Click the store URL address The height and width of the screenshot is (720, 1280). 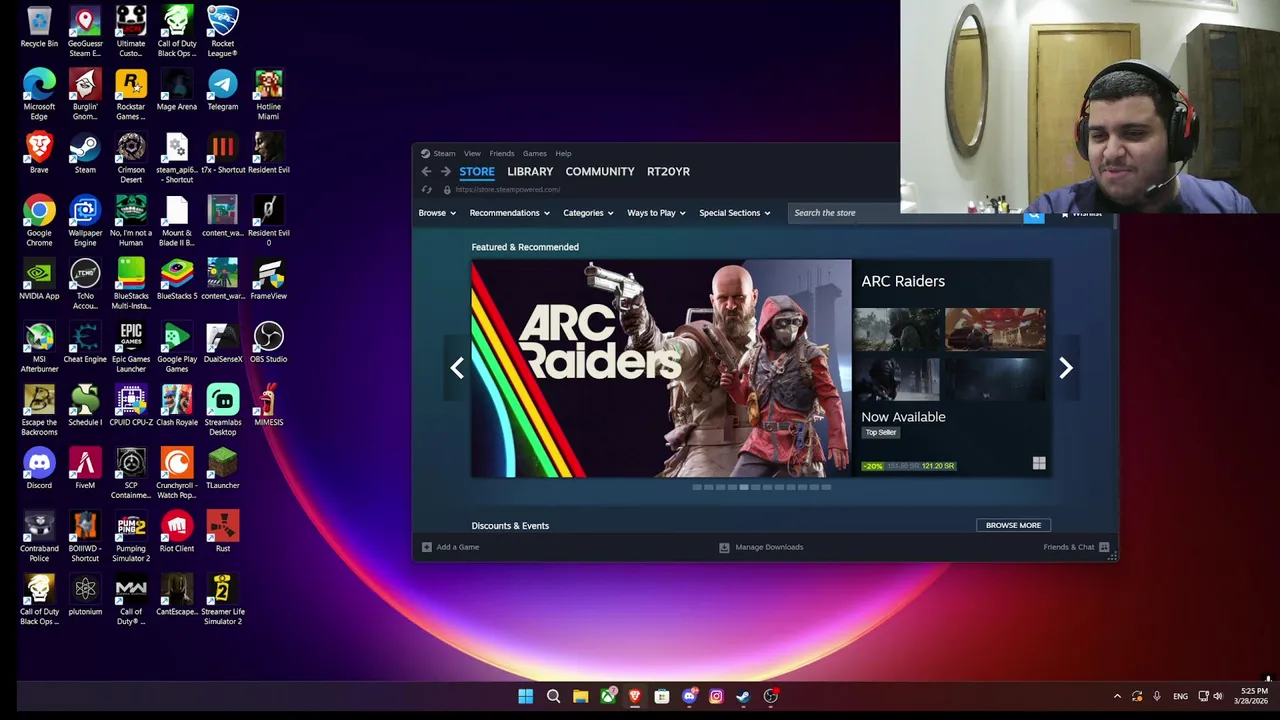click(508, 190)
